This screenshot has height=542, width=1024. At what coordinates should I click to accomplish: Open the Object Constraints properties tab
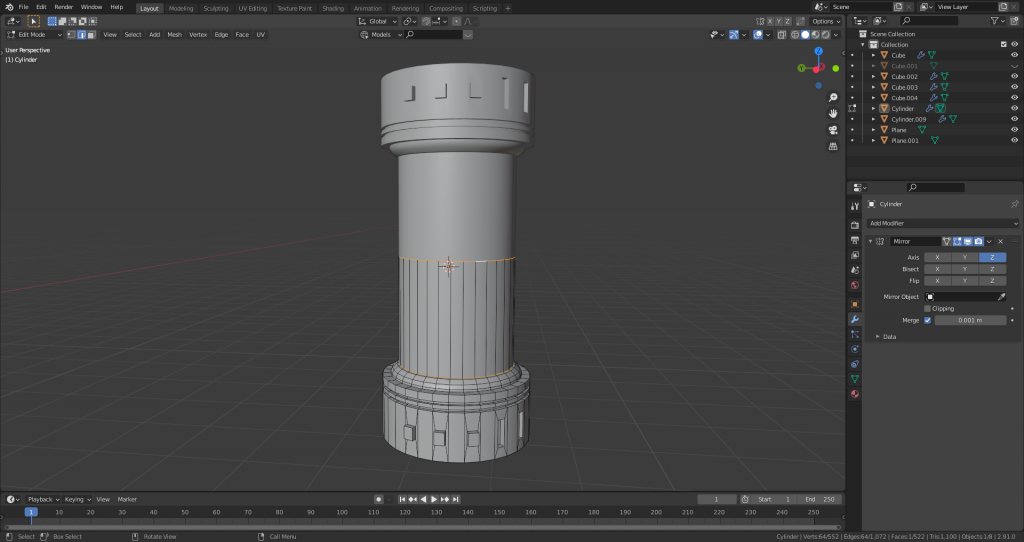[855, 364]
